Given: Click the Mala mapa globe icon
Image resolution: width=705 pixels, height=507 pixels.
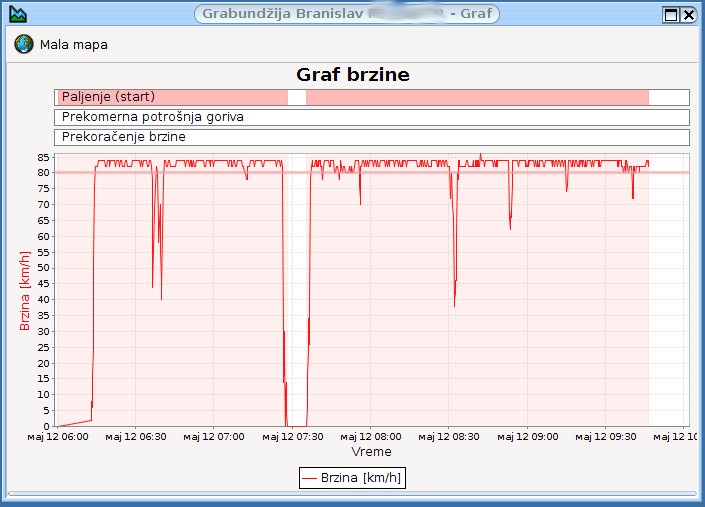Looking at the screenshot, I should coord(23,44).
